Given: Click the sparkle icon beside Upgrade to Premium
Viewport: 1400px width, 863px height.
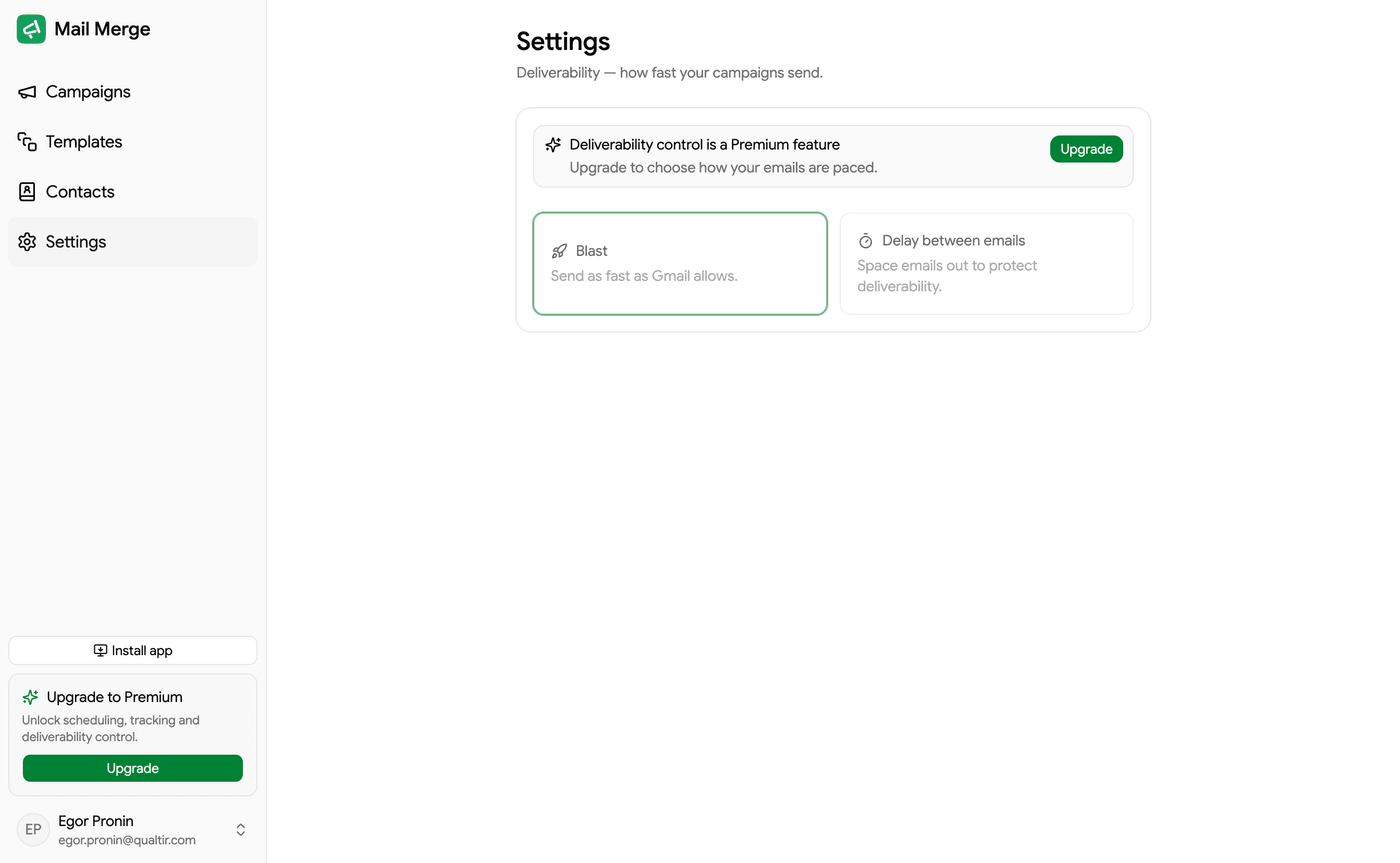Looking at the screenshot, I should click(x=30, y=697).
